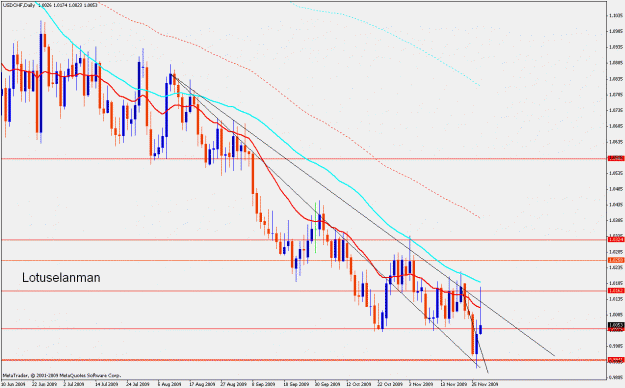Click the 18 Sep 2009 date label

pyautogui.click(x=296, y=384)
